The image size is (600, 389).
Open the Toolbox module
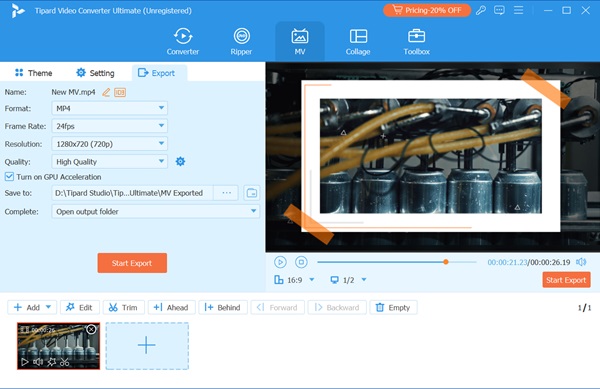pos(416,42)
